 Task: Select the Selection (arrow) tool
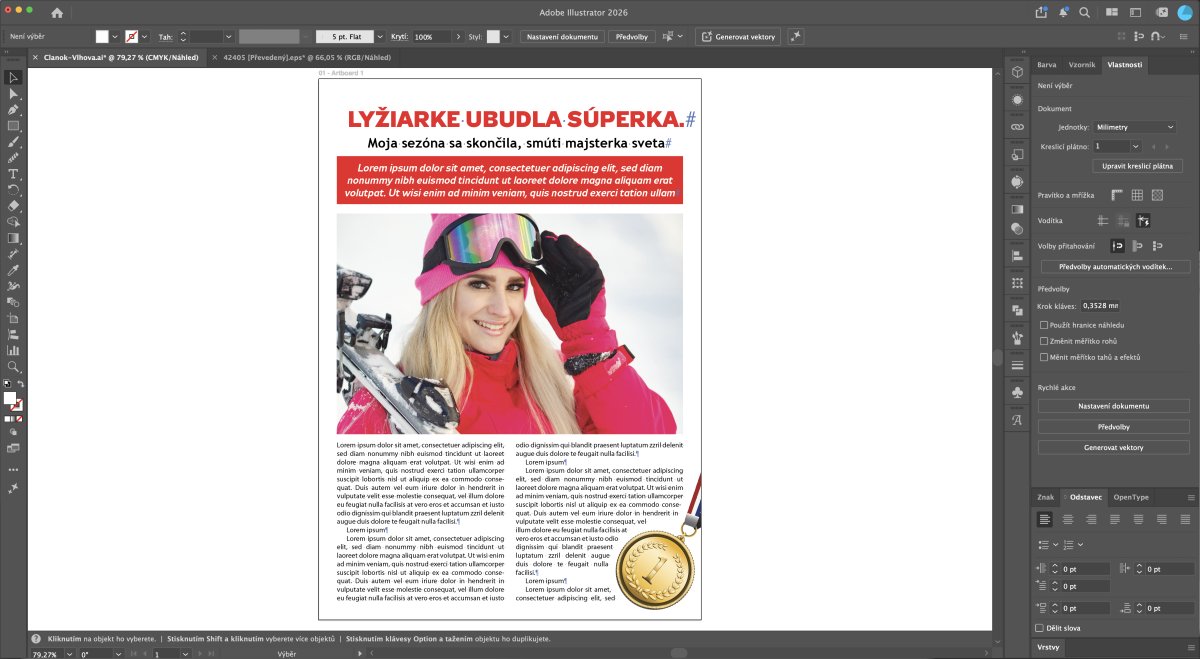coord(13,77)
